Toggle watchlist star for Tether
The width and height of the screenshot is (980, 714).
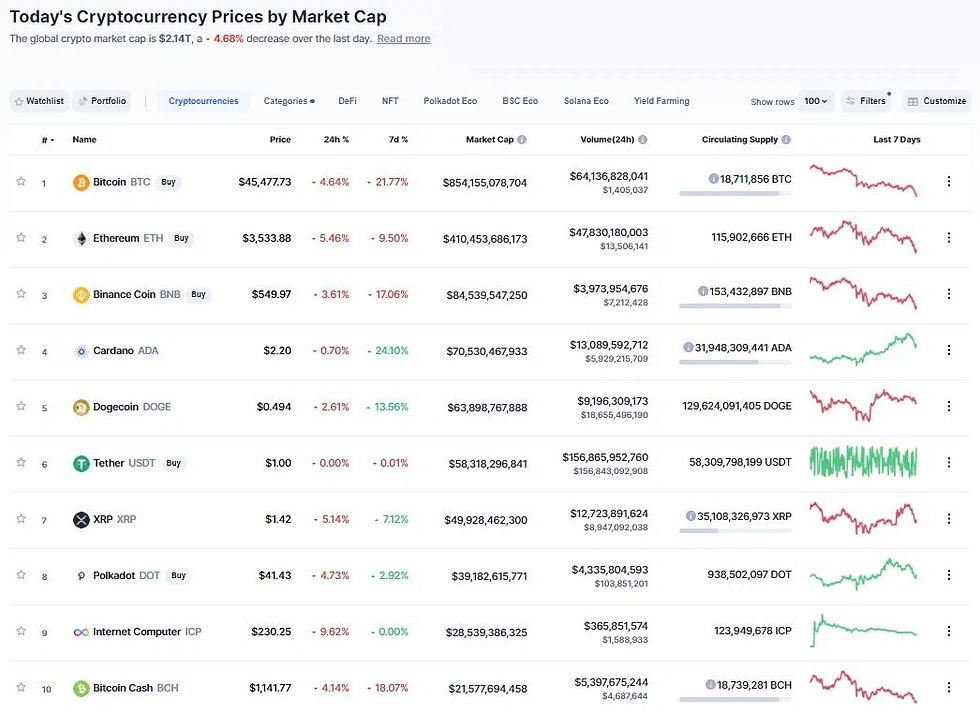pos(21,463)
